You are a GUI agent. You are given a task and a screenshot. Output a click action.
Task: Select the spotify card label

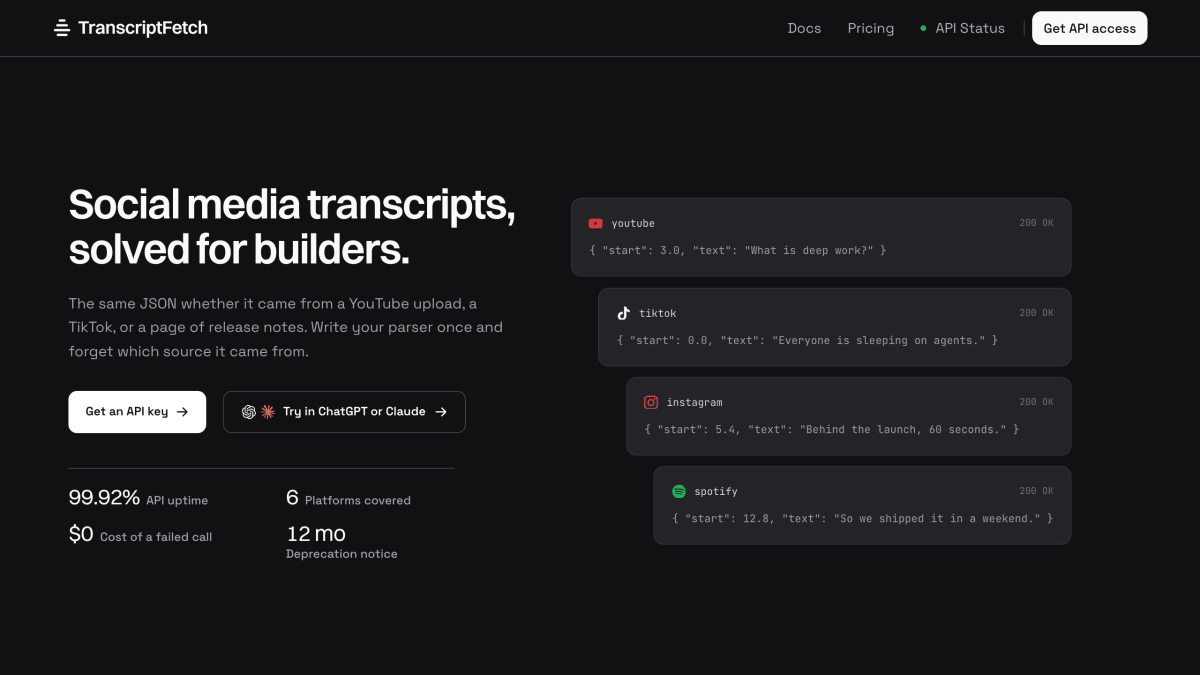click(x=716, y=491)
